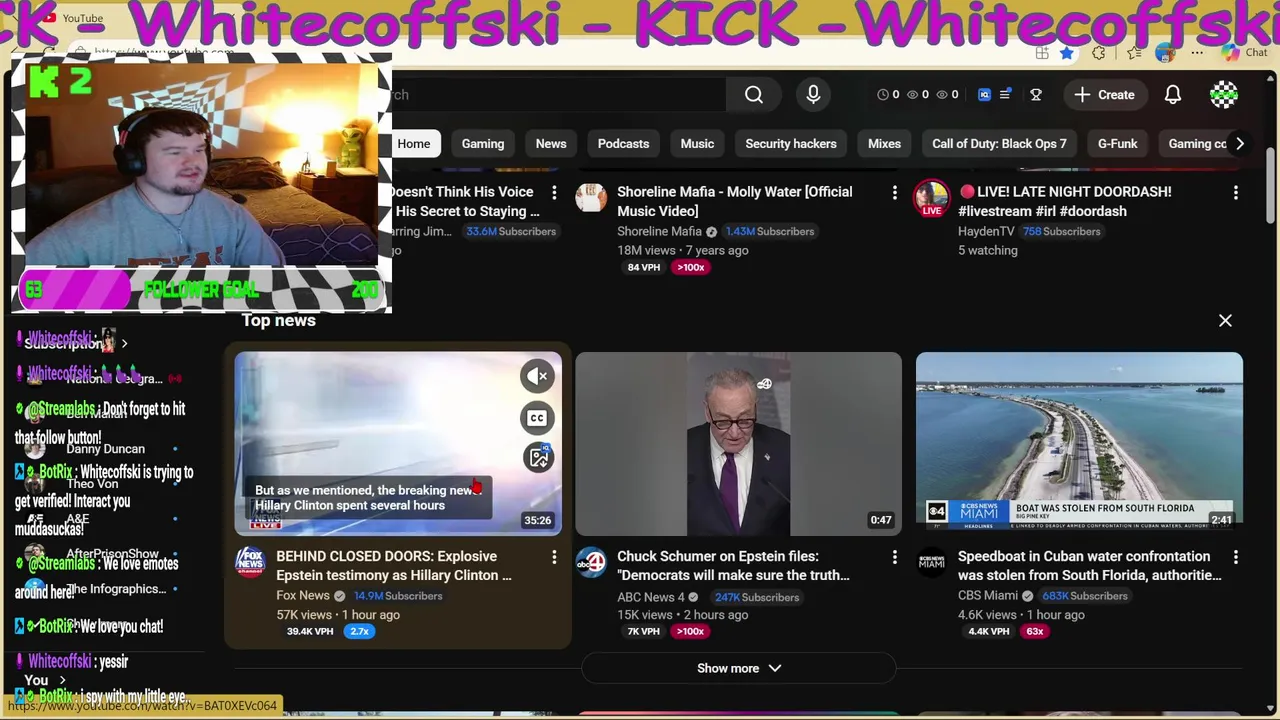The width and height of the screenshot is (1280, 720).
Task: Click the 63x badge under CBS Miami
Action: pos(1034,632)
